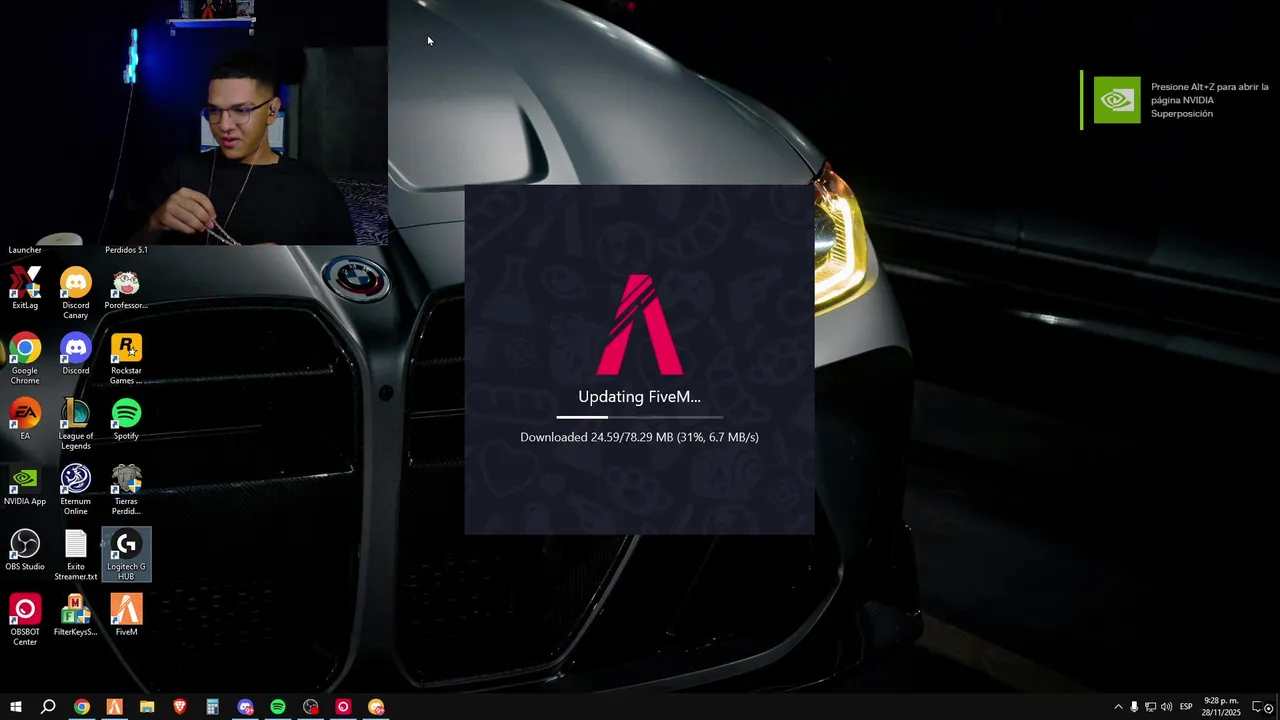Click NVIDIA overlay notification logo
This screenshot has width=1280, height=720.
(1117, 100)
